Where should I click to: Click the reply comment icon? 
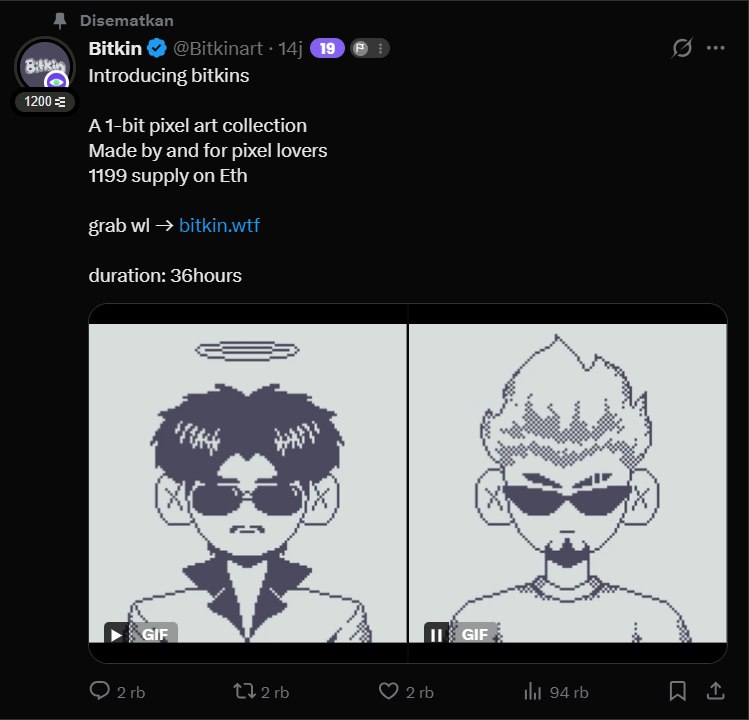coord(99,691)
